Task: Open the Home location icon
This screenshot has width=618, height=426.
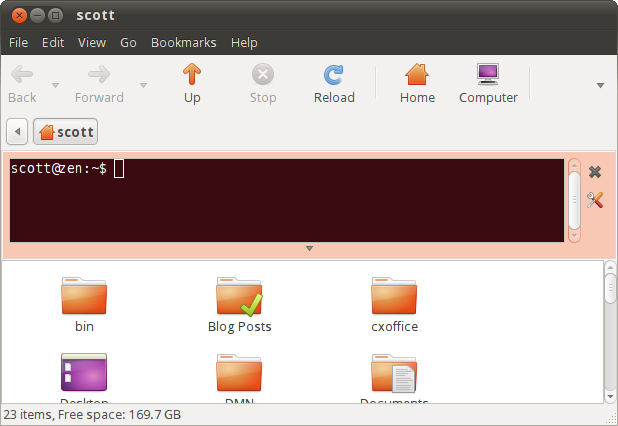Action: point(417,75)
